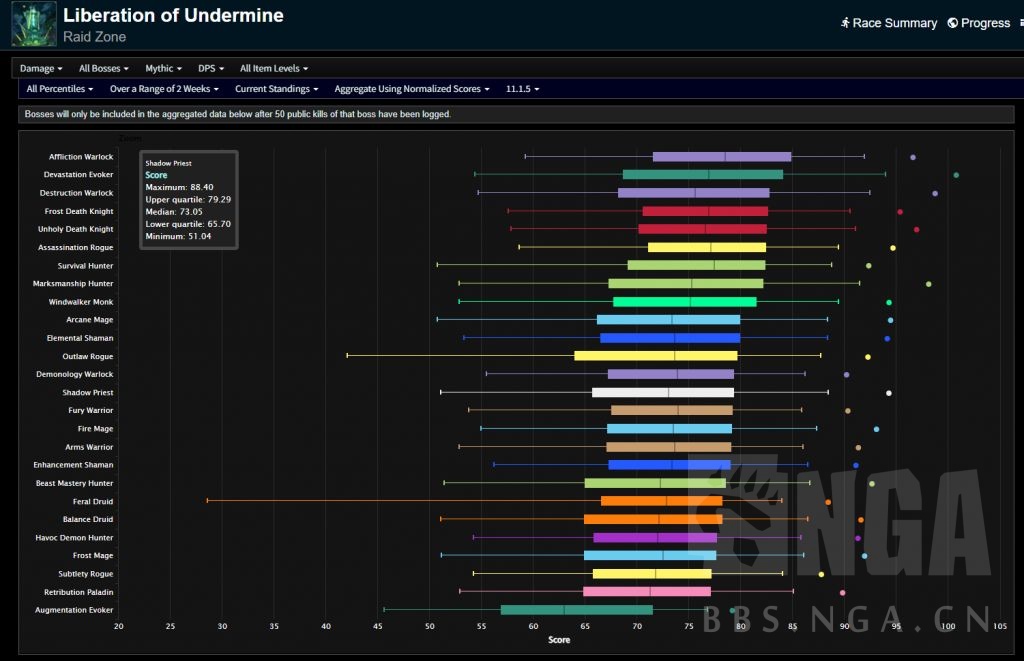Screen dimensions: 1024x661
Task: Choose the 11.1.5 patch version dropdown
Action: point(522,89)
